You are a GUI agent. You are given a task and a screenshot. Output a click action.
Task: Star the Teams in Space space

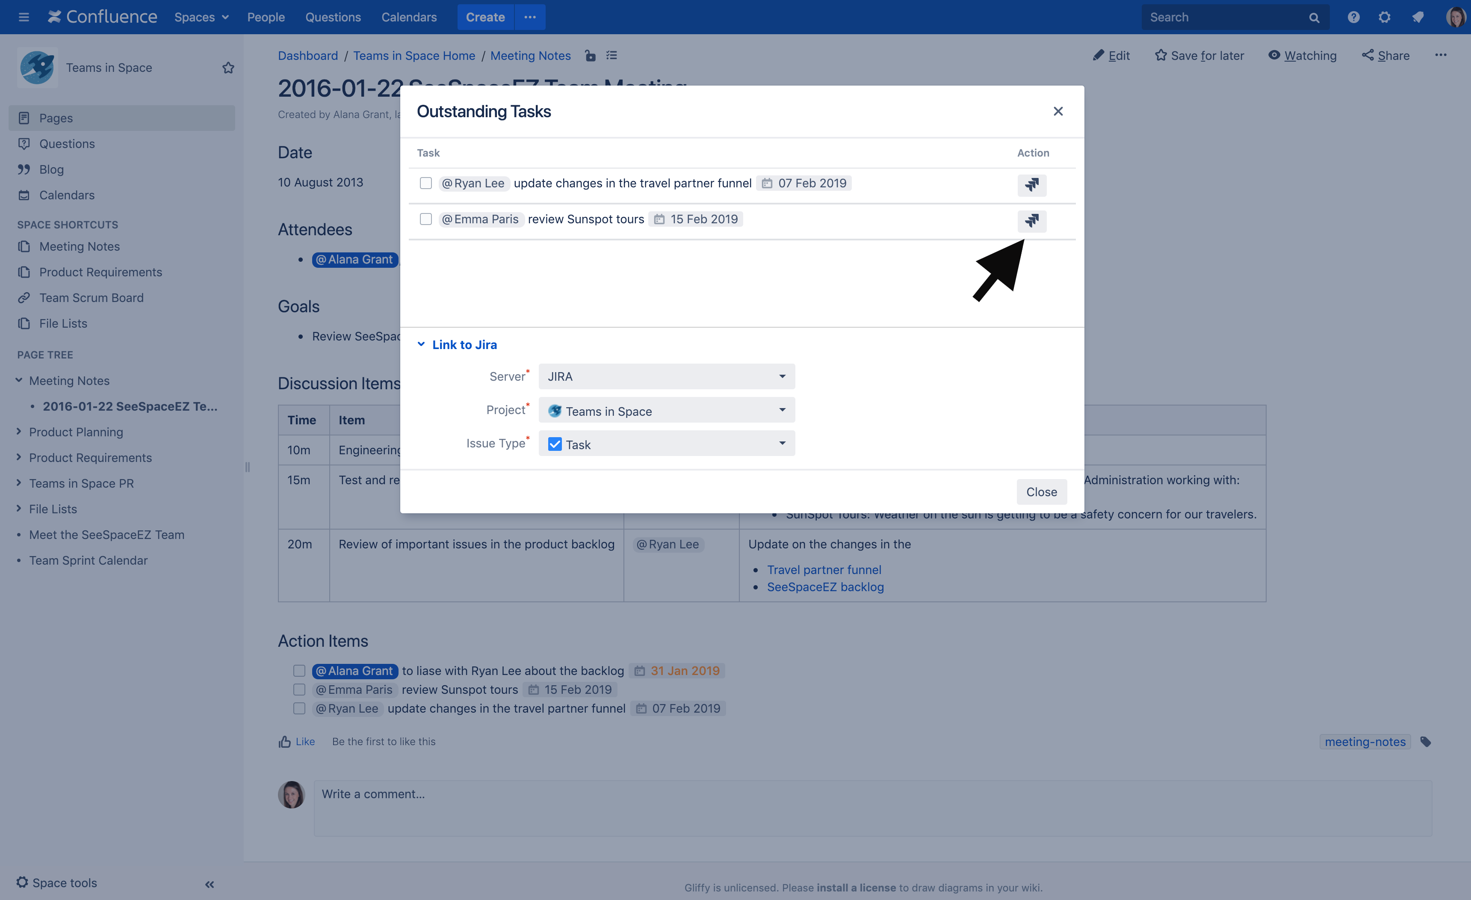point(228,68)
